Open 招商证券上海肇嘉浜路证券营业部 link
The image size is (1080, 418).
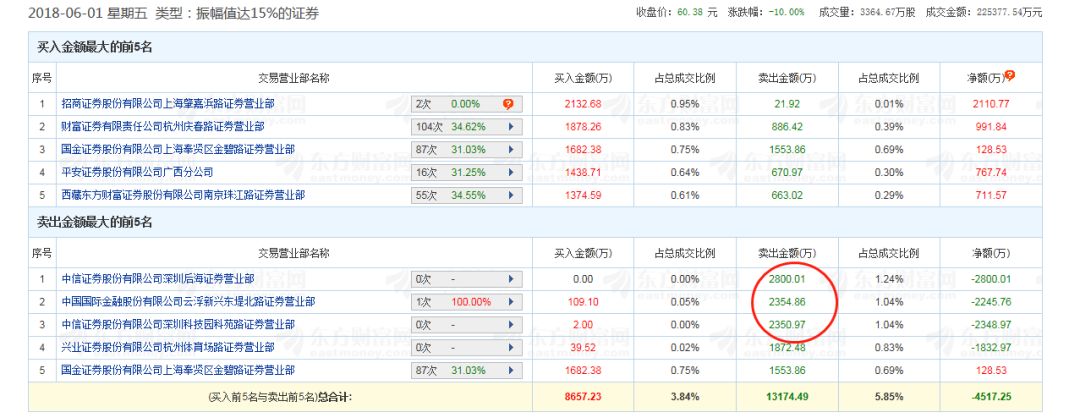click(167, 104)
